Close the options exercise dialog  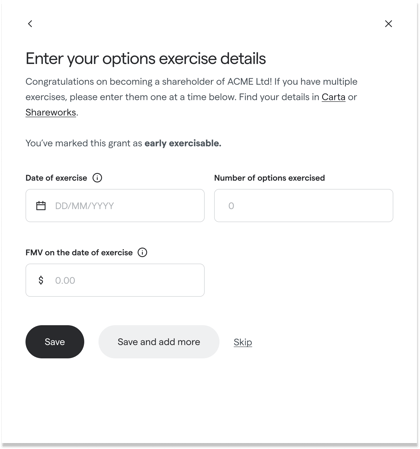pyautogui.click(x=388, y=24)
